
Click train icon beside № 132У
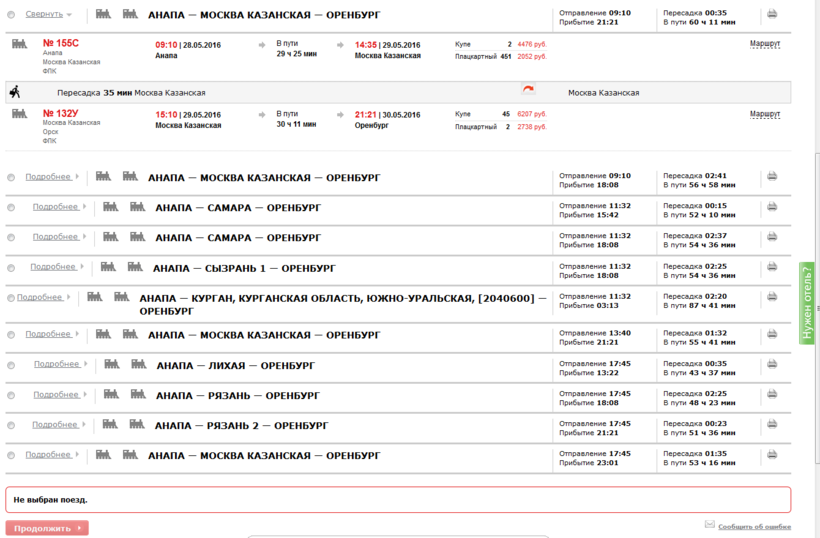point(19,114)
